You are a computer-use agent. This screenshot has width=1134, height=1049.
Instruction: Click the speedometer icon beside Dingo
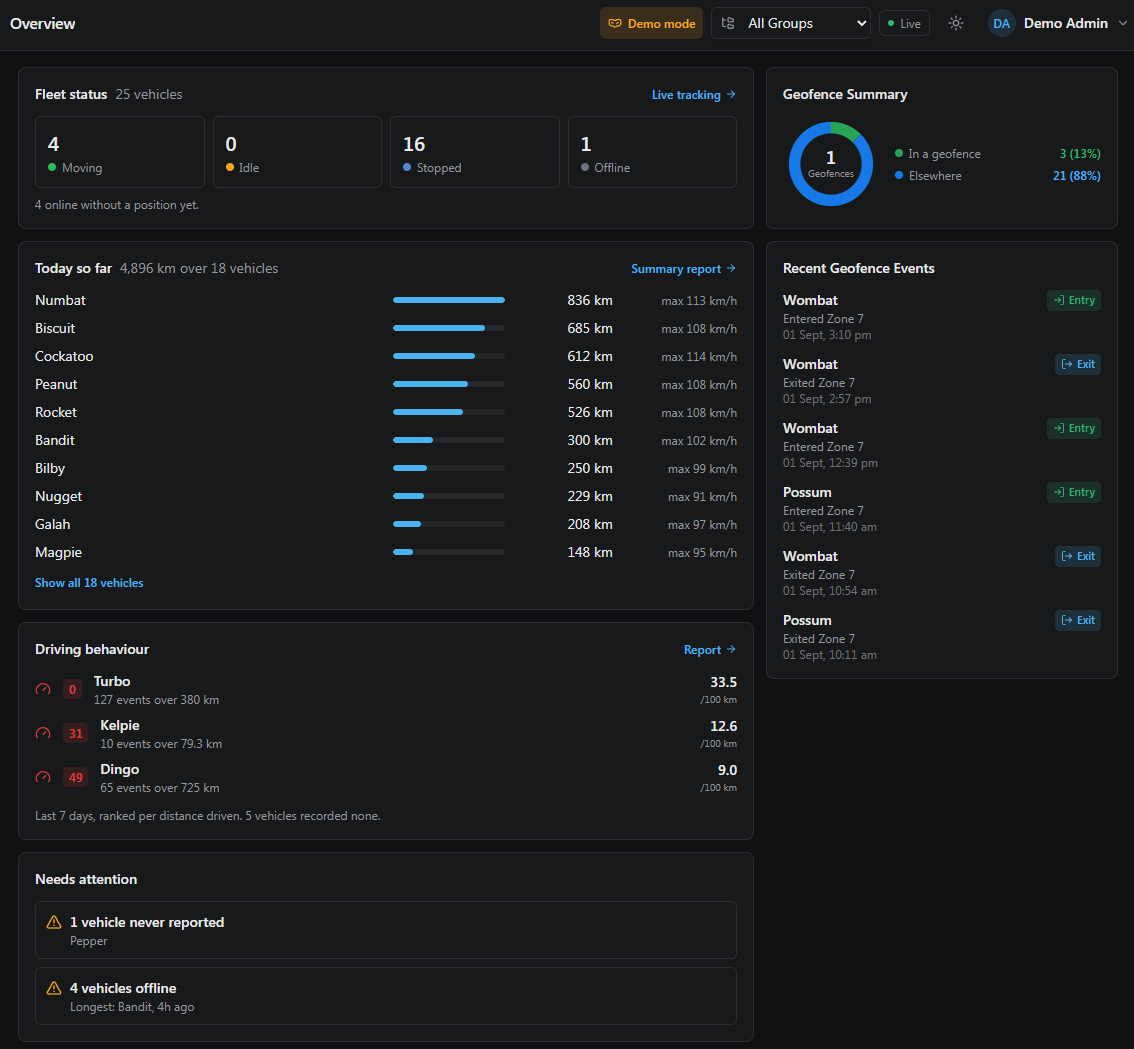tap(43, 778)
